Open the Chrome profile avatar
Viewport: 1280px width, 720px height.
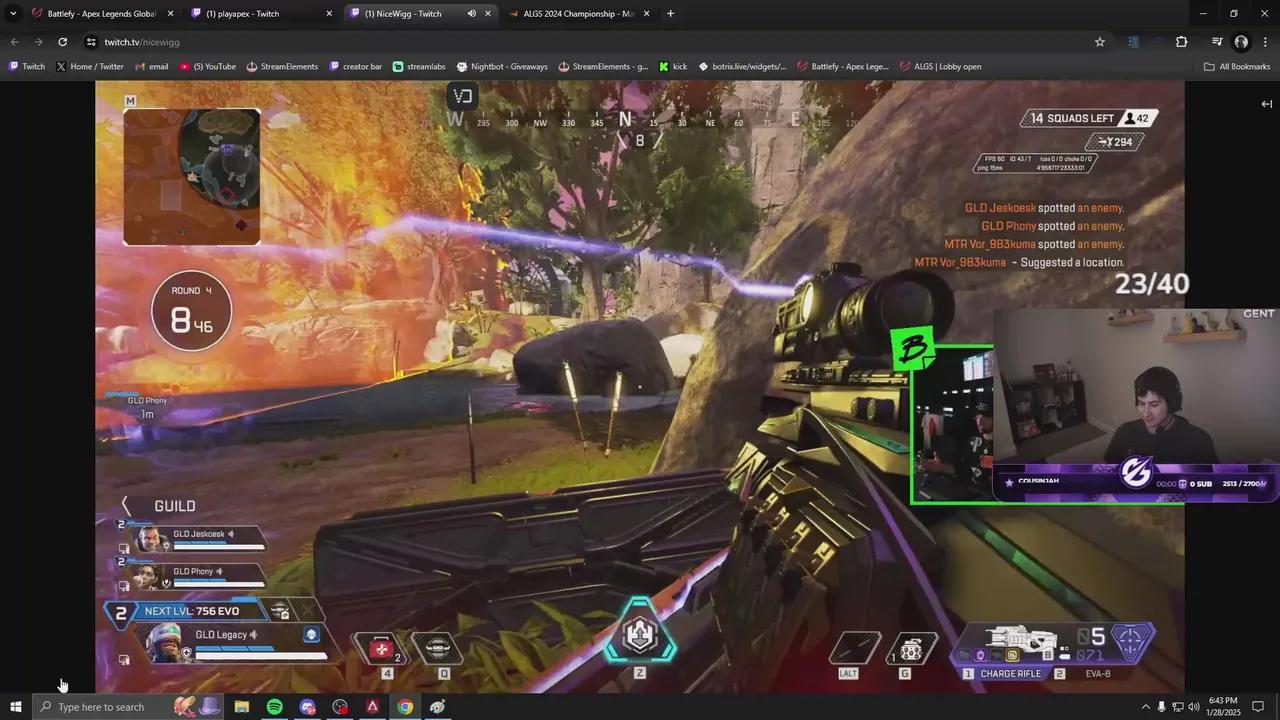pos(1241,42)
